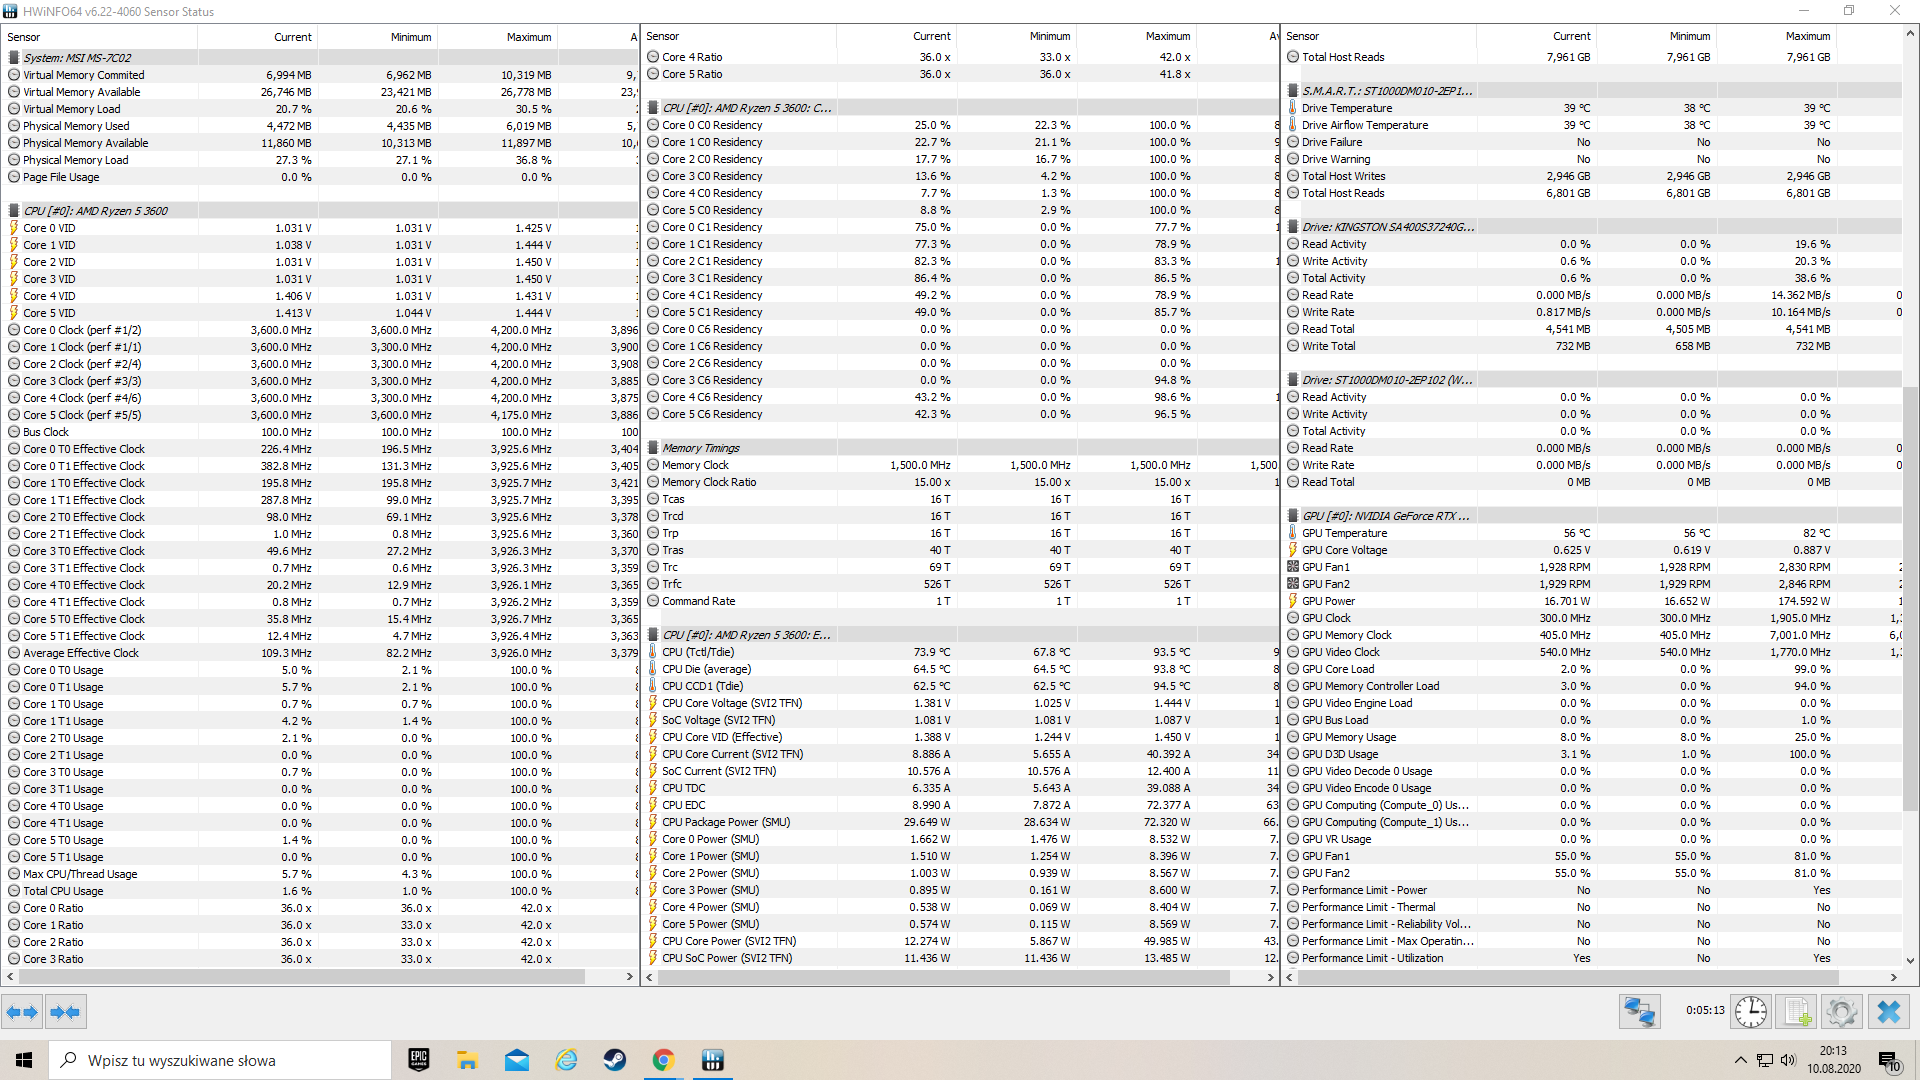Select the Memory Timings section header

pyautogui.click(x=960, y=448)
